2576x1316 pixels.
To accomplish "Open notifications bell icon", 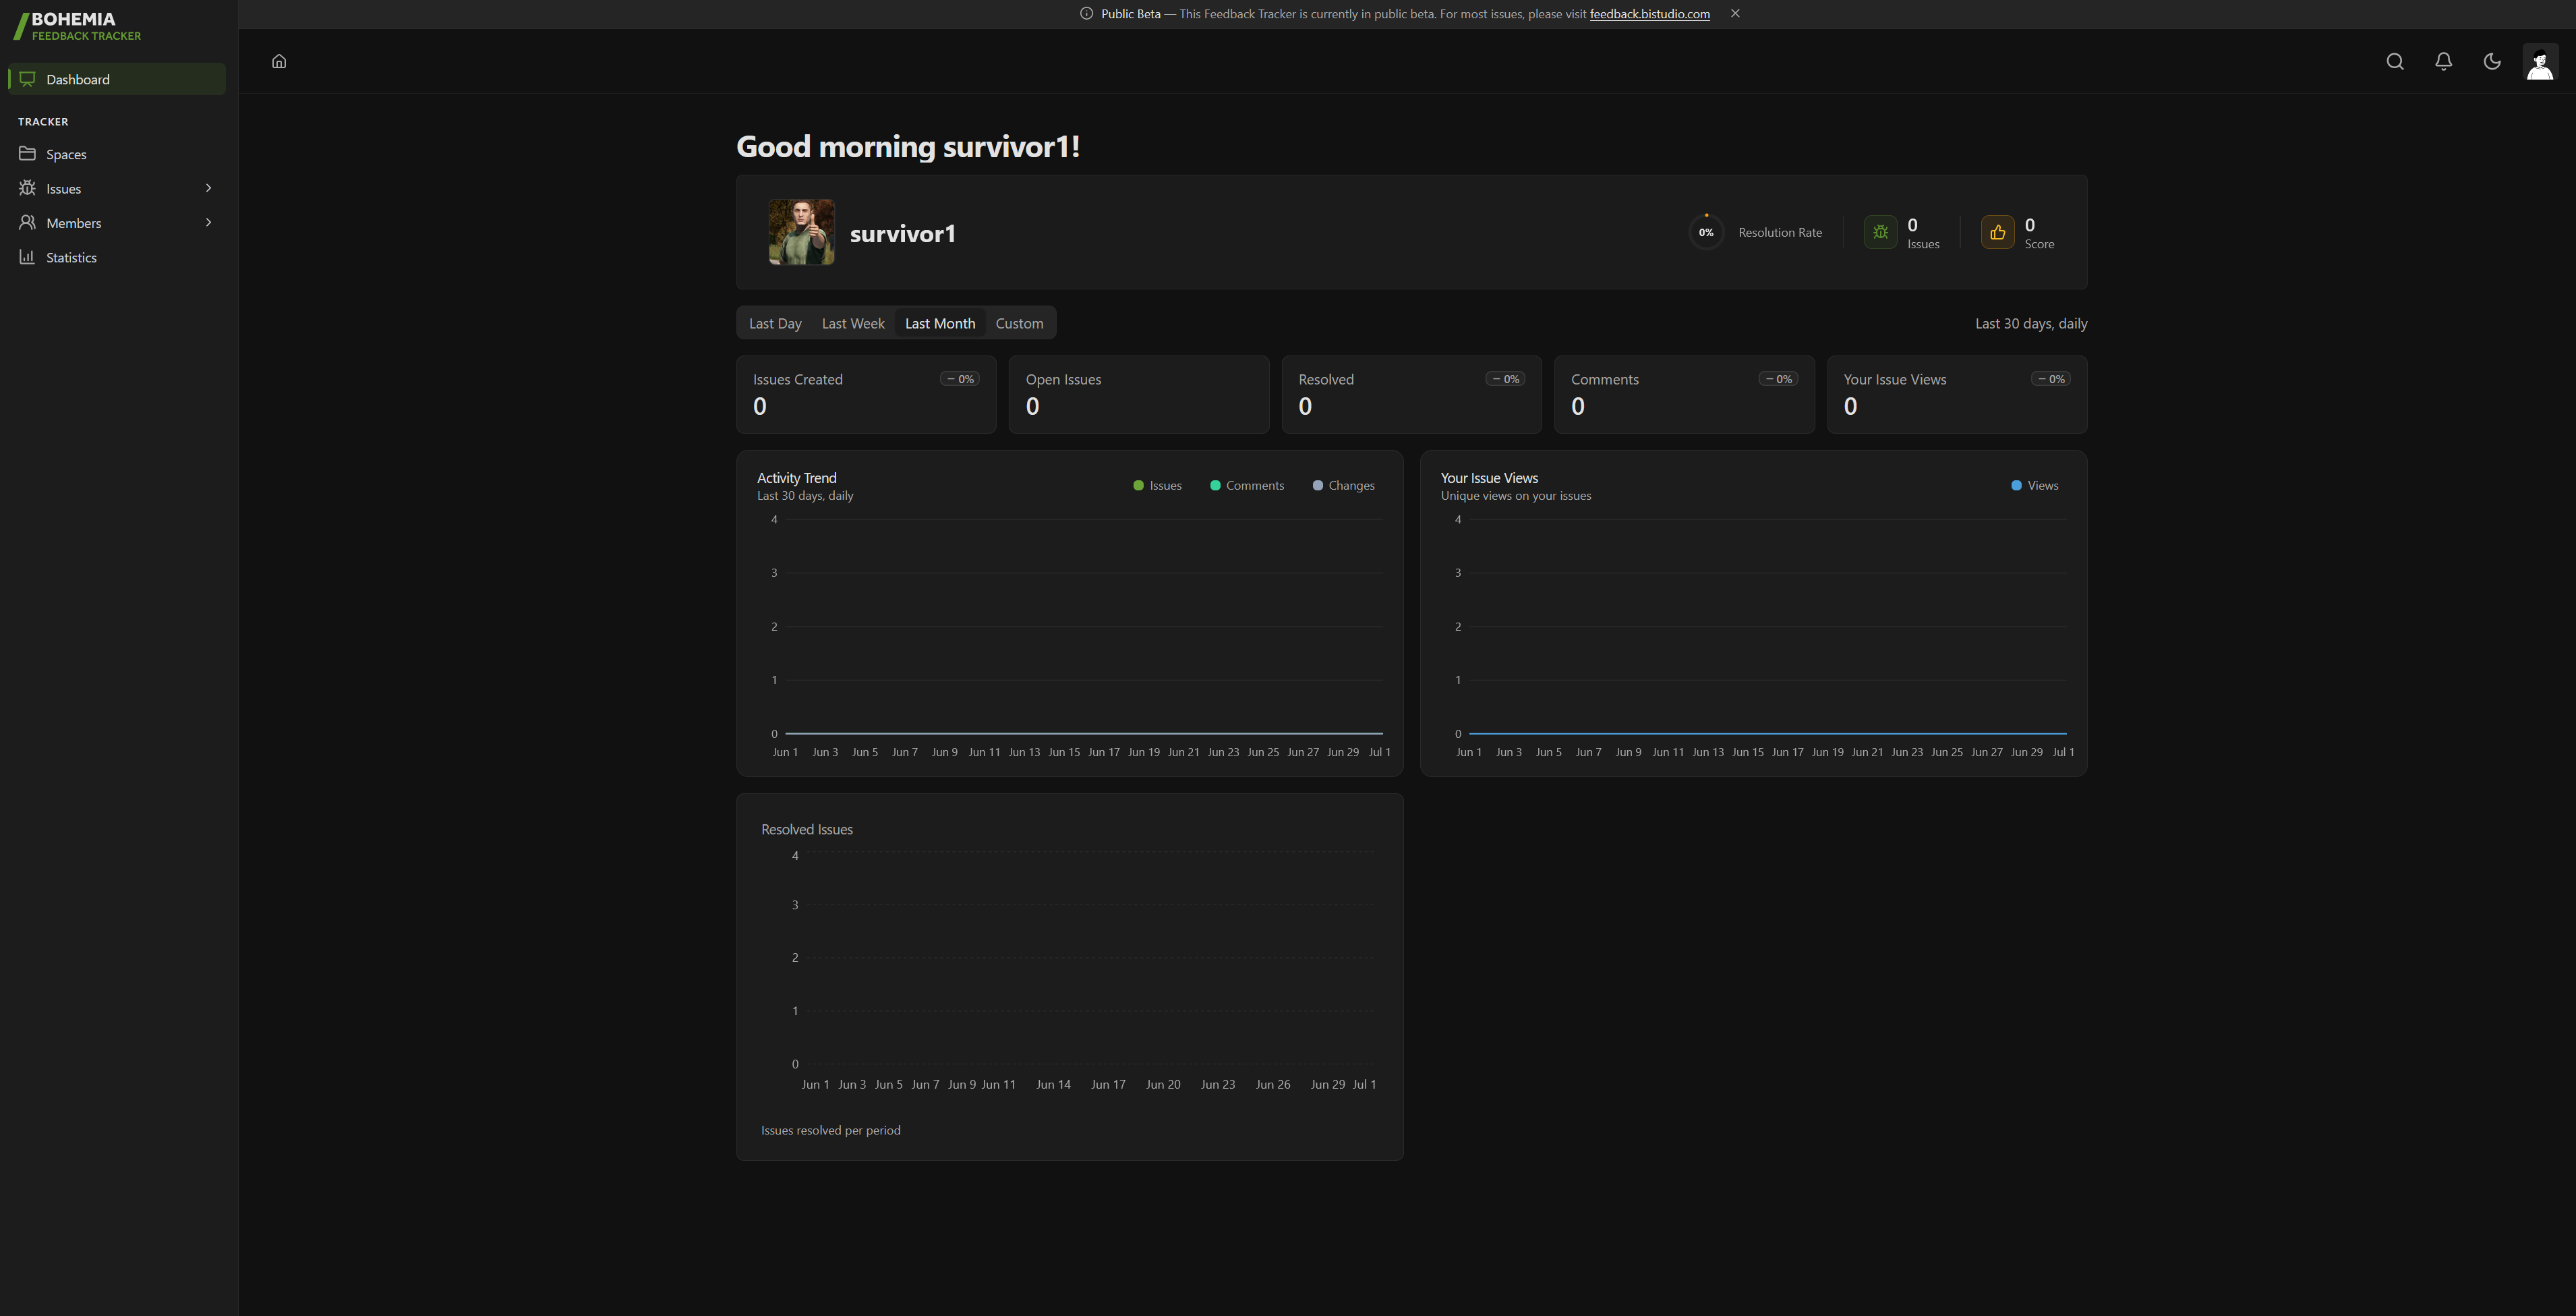I will coord(2443,62).
